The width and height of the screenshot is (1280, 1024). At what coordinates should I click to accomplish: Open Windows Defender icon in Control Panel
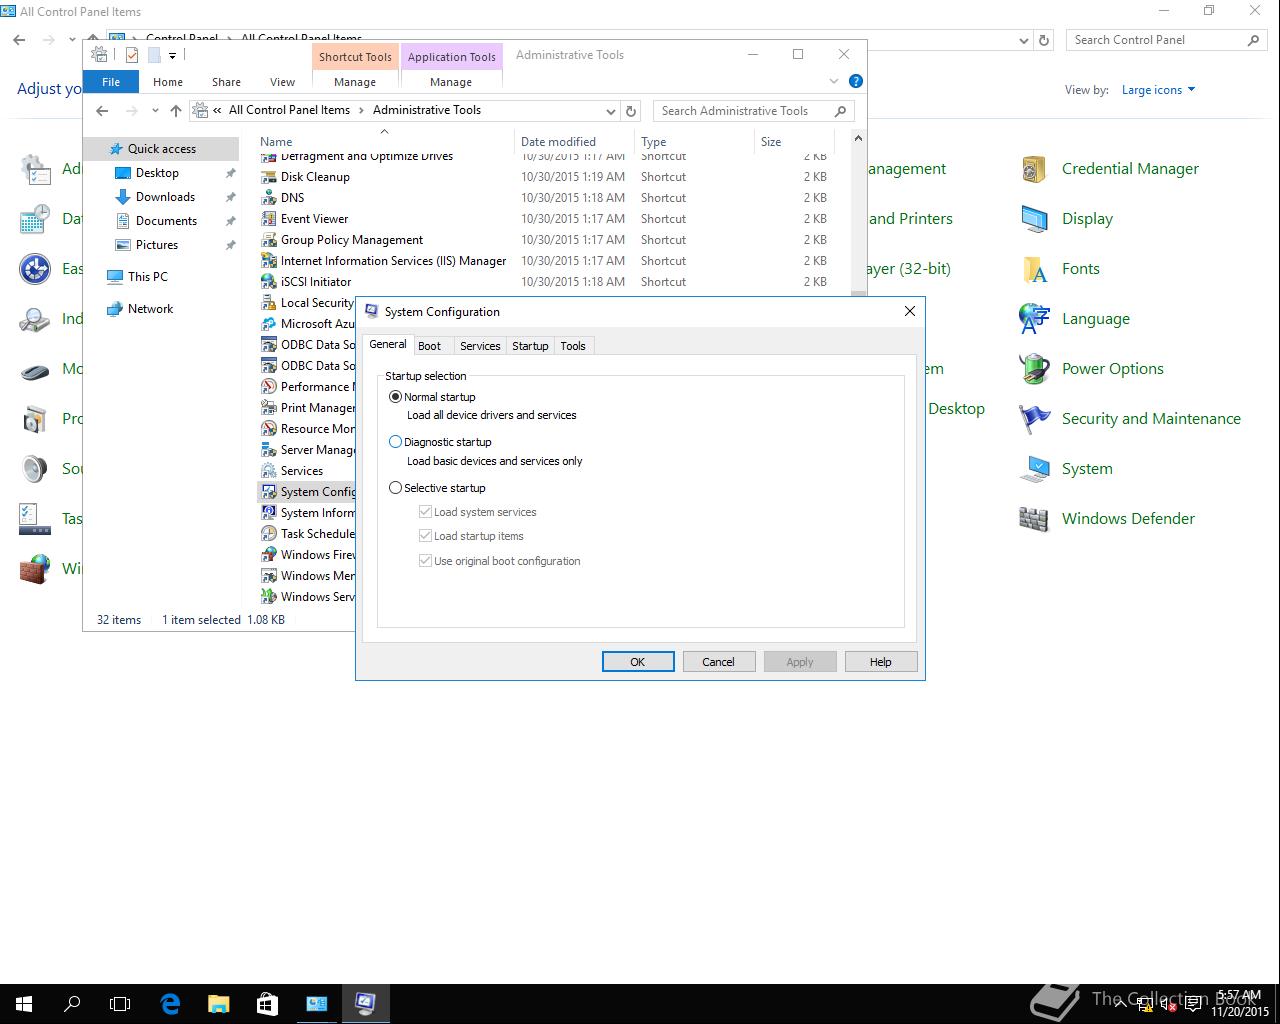tap(1034, 519)
